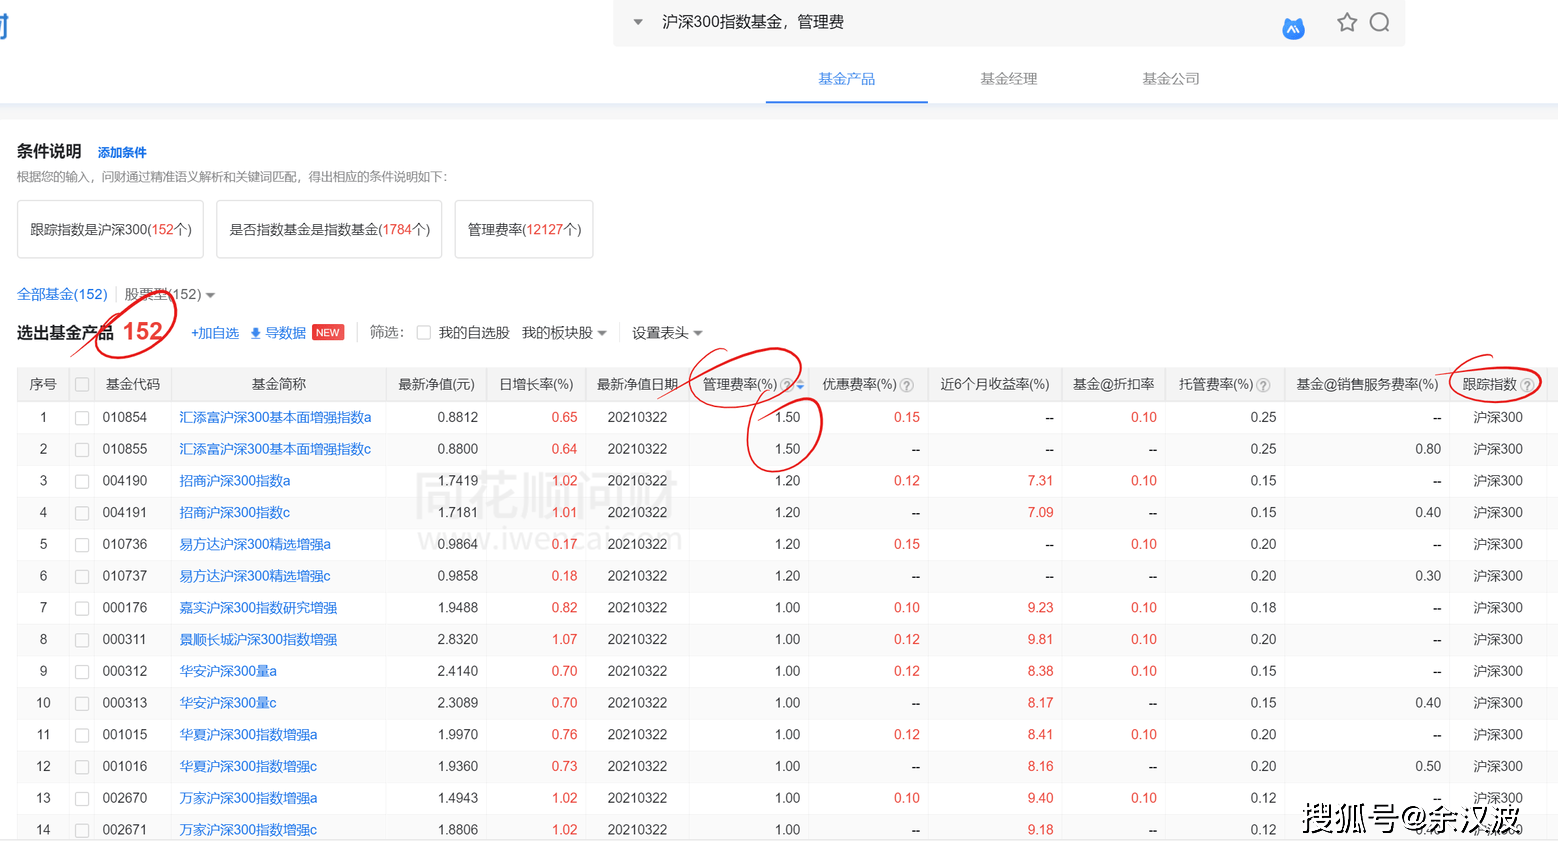Open fund 华夏沪深300指数增强c
1558x852 pixels.
click(x=248, y=766)
